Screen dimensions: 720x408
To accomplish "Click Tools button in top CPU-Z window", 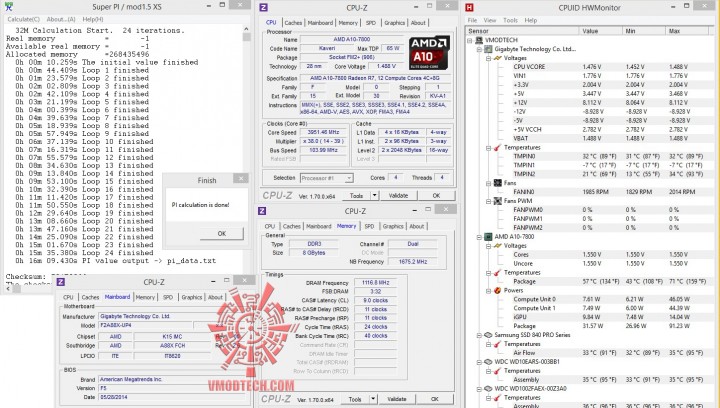I will click(x=356, y=196).
